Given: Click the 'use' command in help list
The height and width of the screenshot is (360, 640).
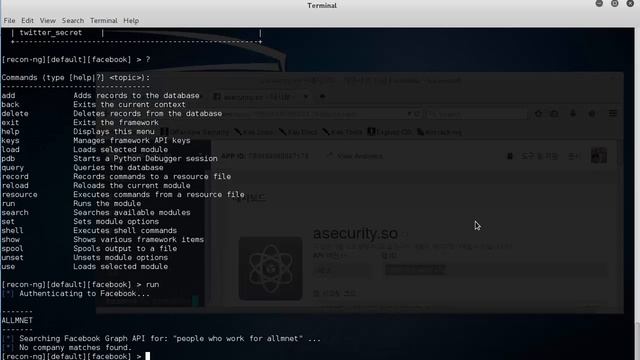Looking at the screenshot, I should pos(8,266).
